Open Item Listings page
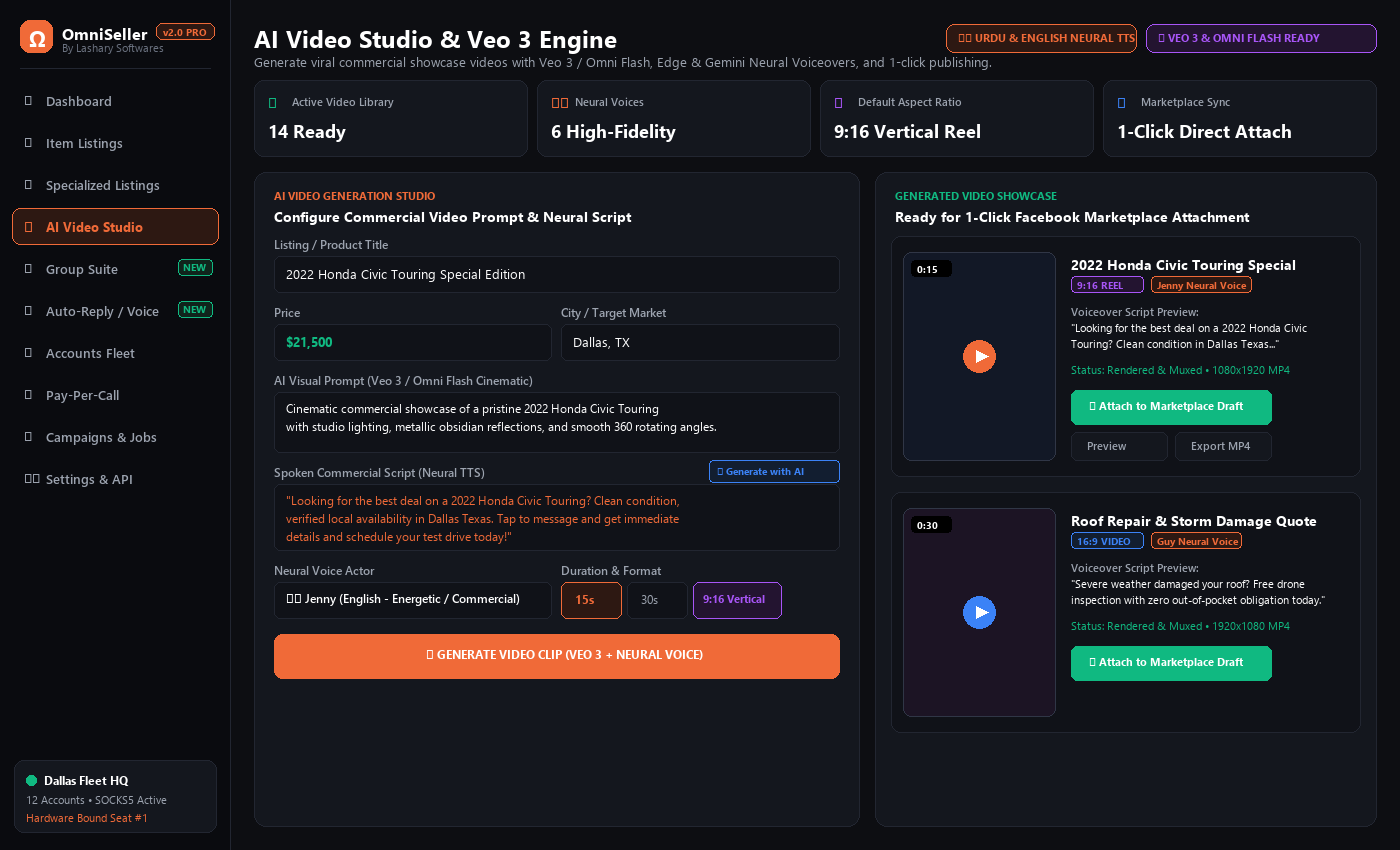Screen dimensions: 1400x850 click(115, 143)
